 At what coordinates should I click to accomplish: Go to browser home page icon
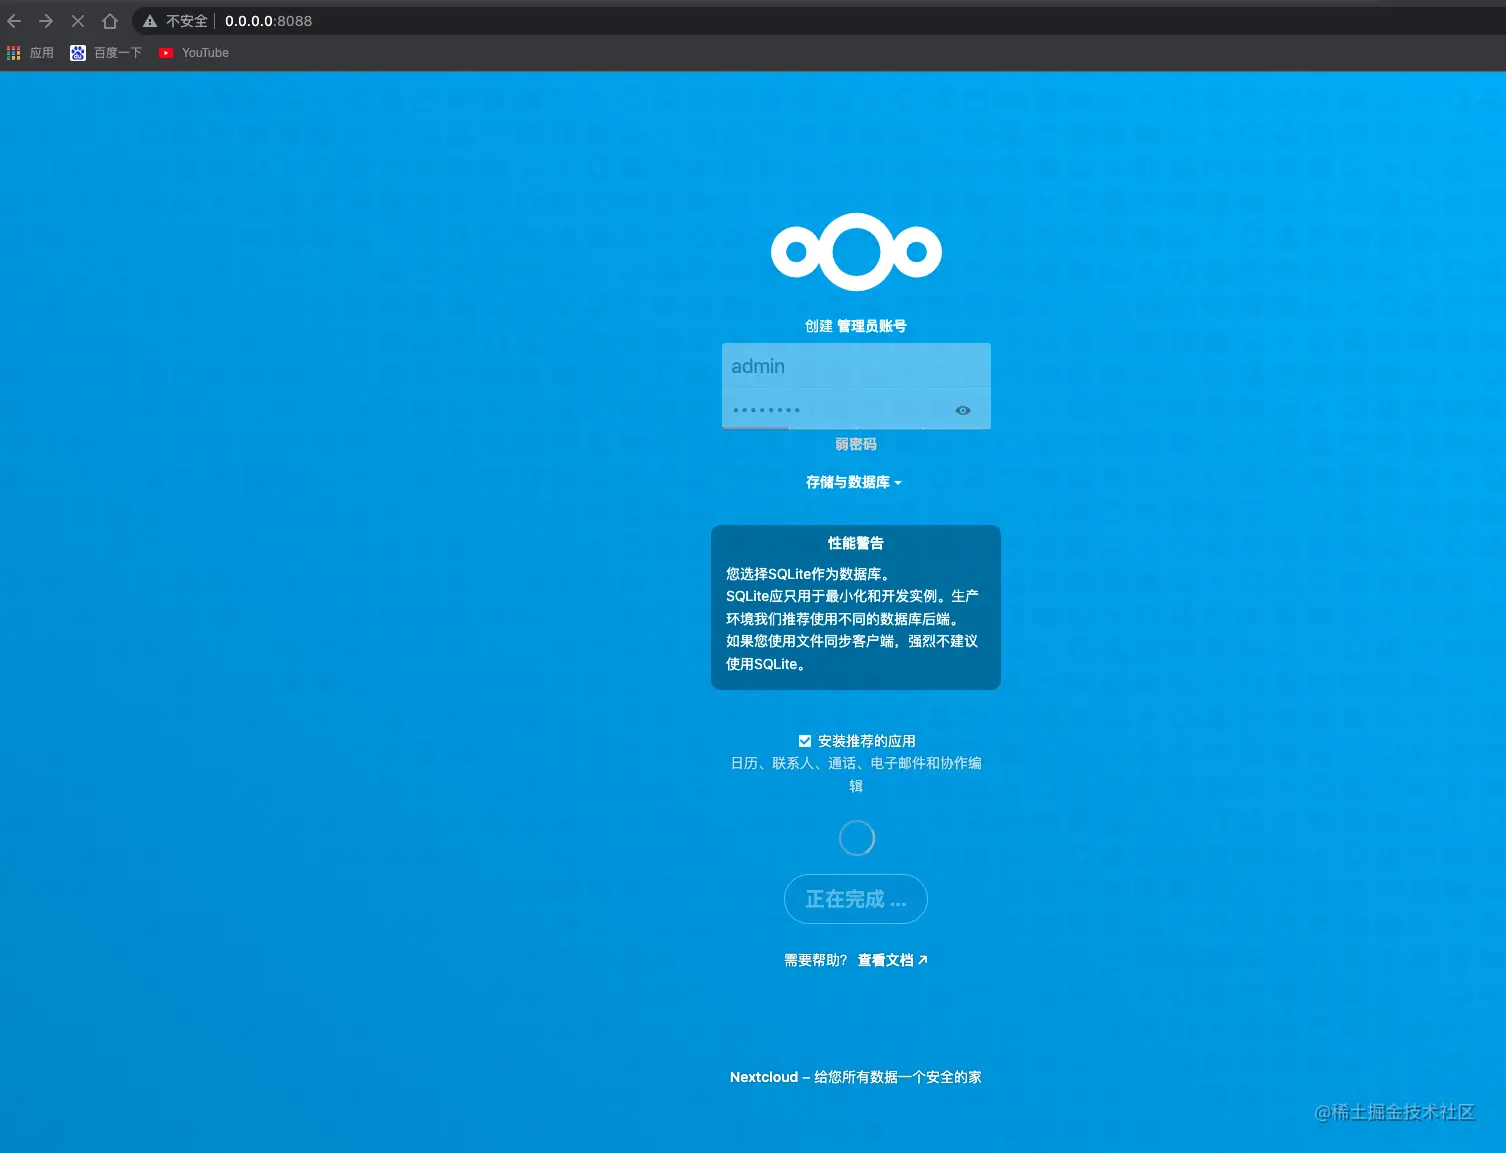coord(110,21)
